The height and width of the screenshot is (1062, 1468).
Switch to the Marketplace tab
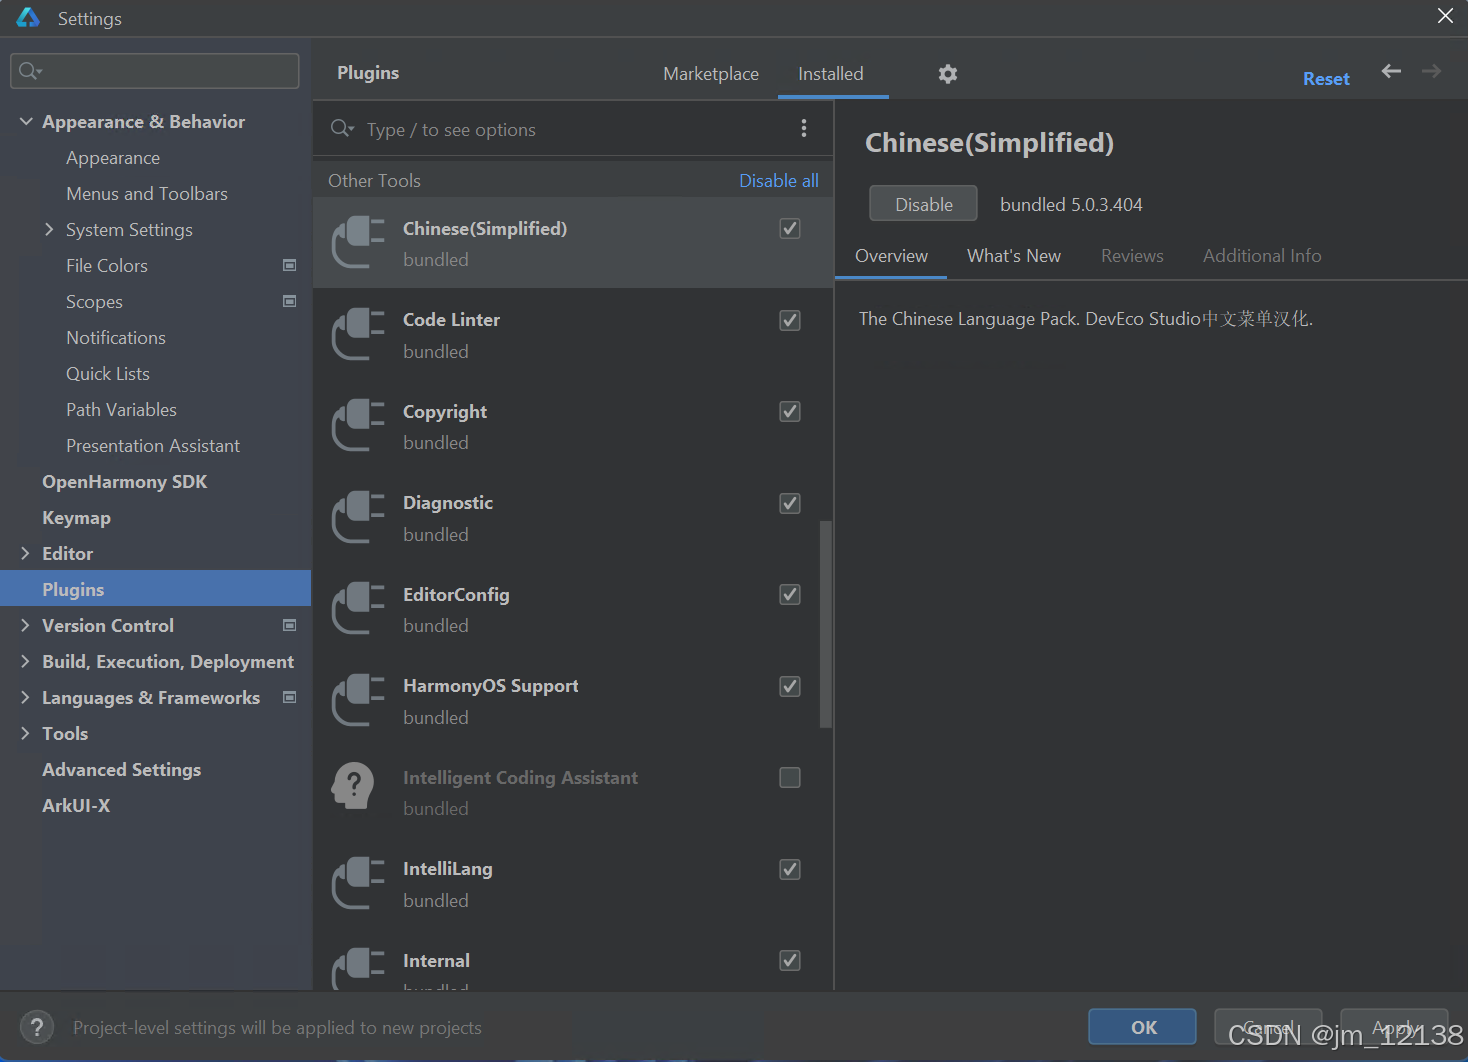pyautogui.click(x=711, y=74)
